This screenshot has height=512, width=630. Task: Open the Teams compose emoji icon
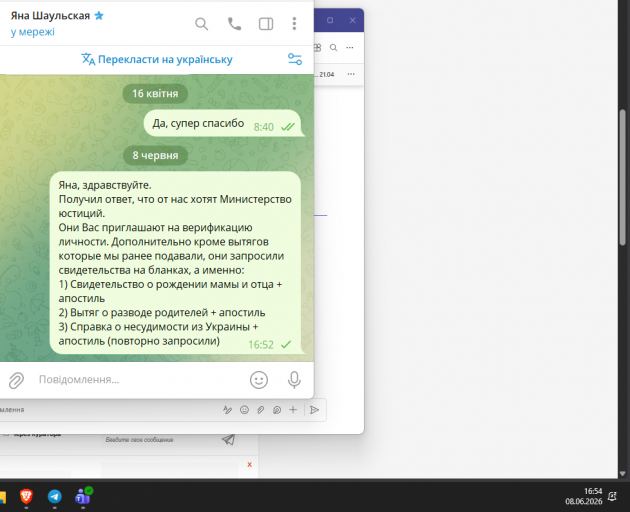pyautogui.click(x=244, y=410)
